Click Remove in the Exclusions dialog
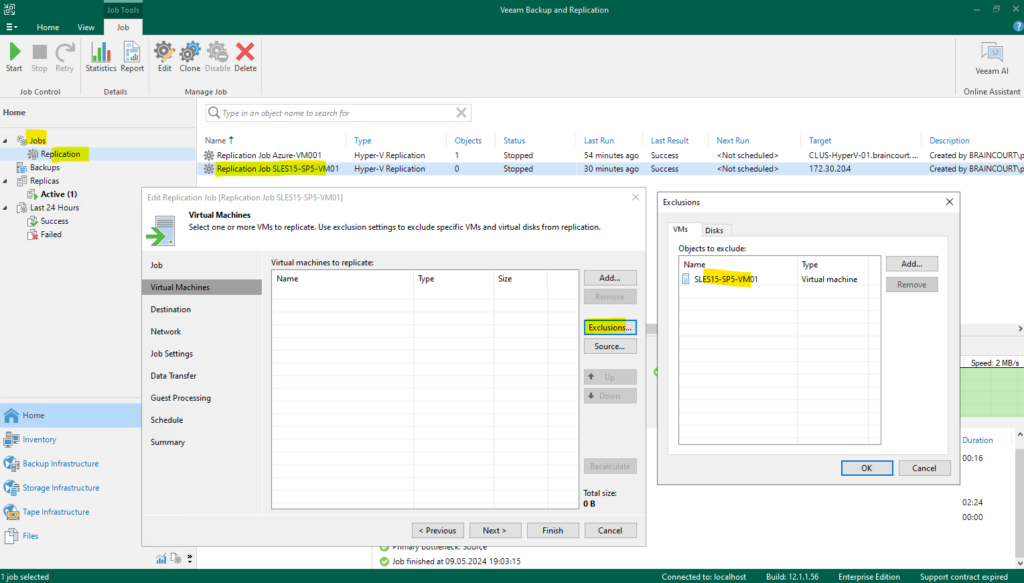 point(912,285)
